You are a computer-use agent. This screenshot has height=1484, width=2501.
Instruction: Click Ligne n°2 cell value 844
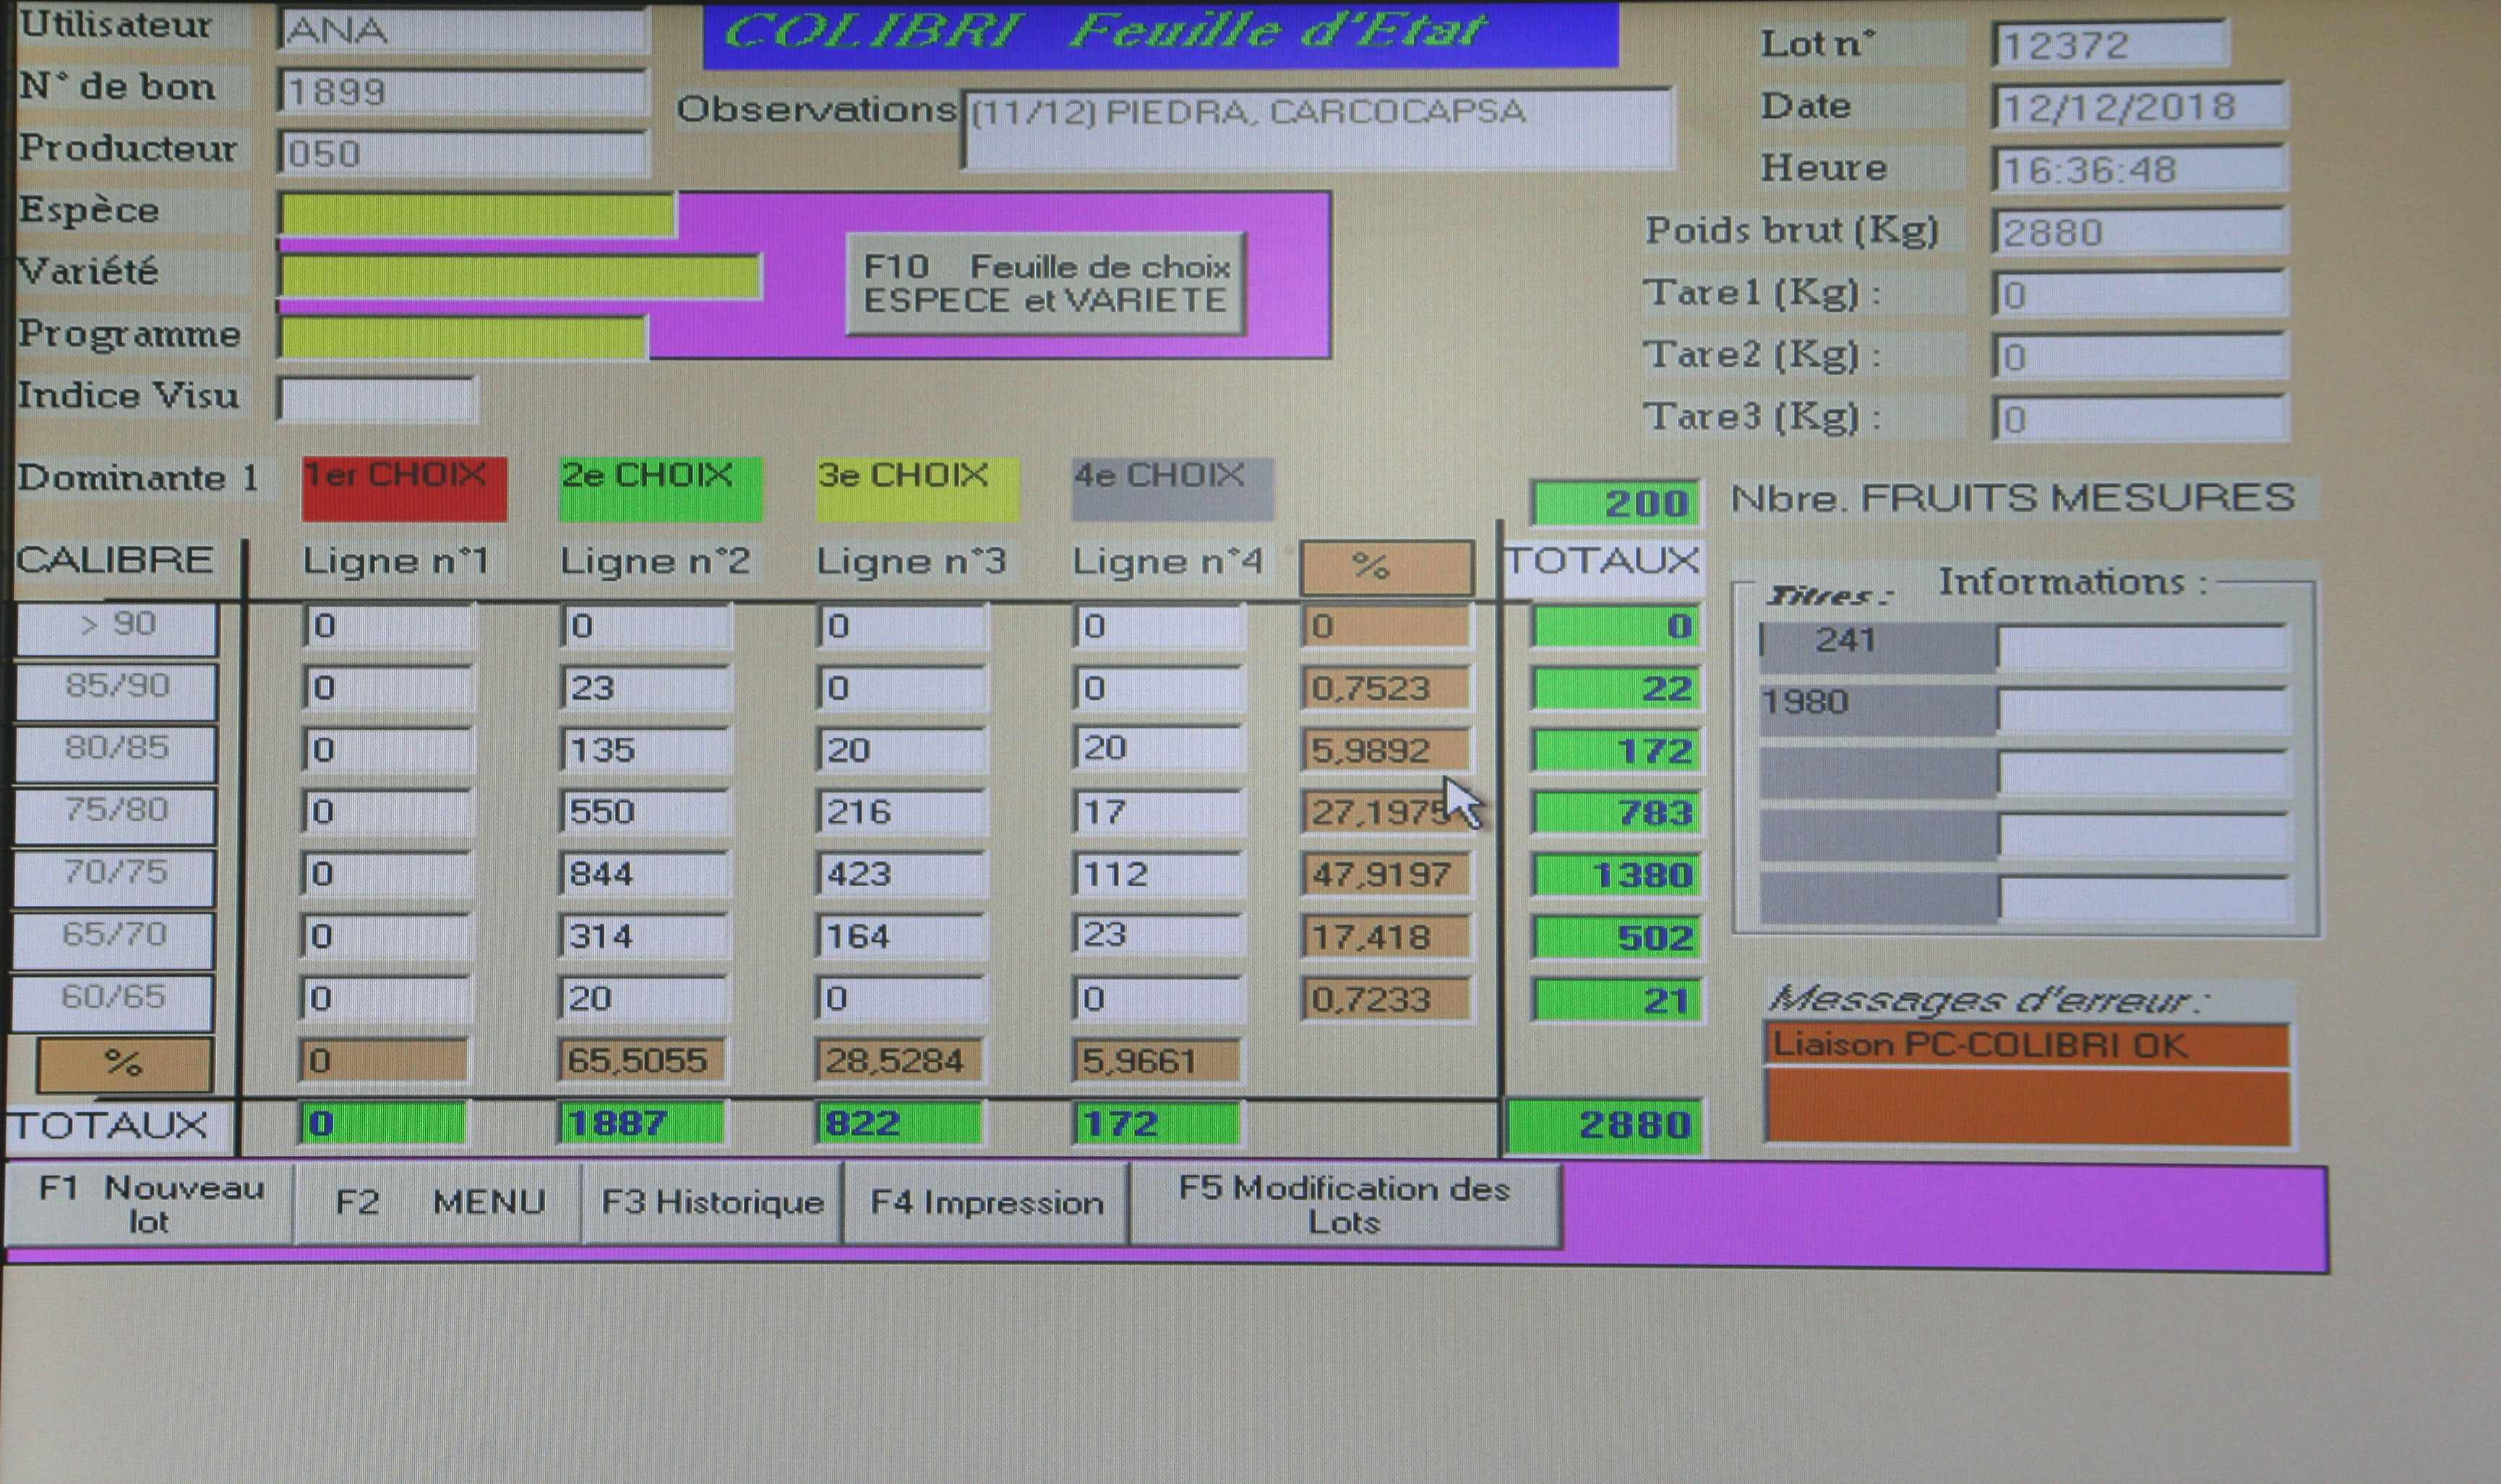tap(644, 874)
